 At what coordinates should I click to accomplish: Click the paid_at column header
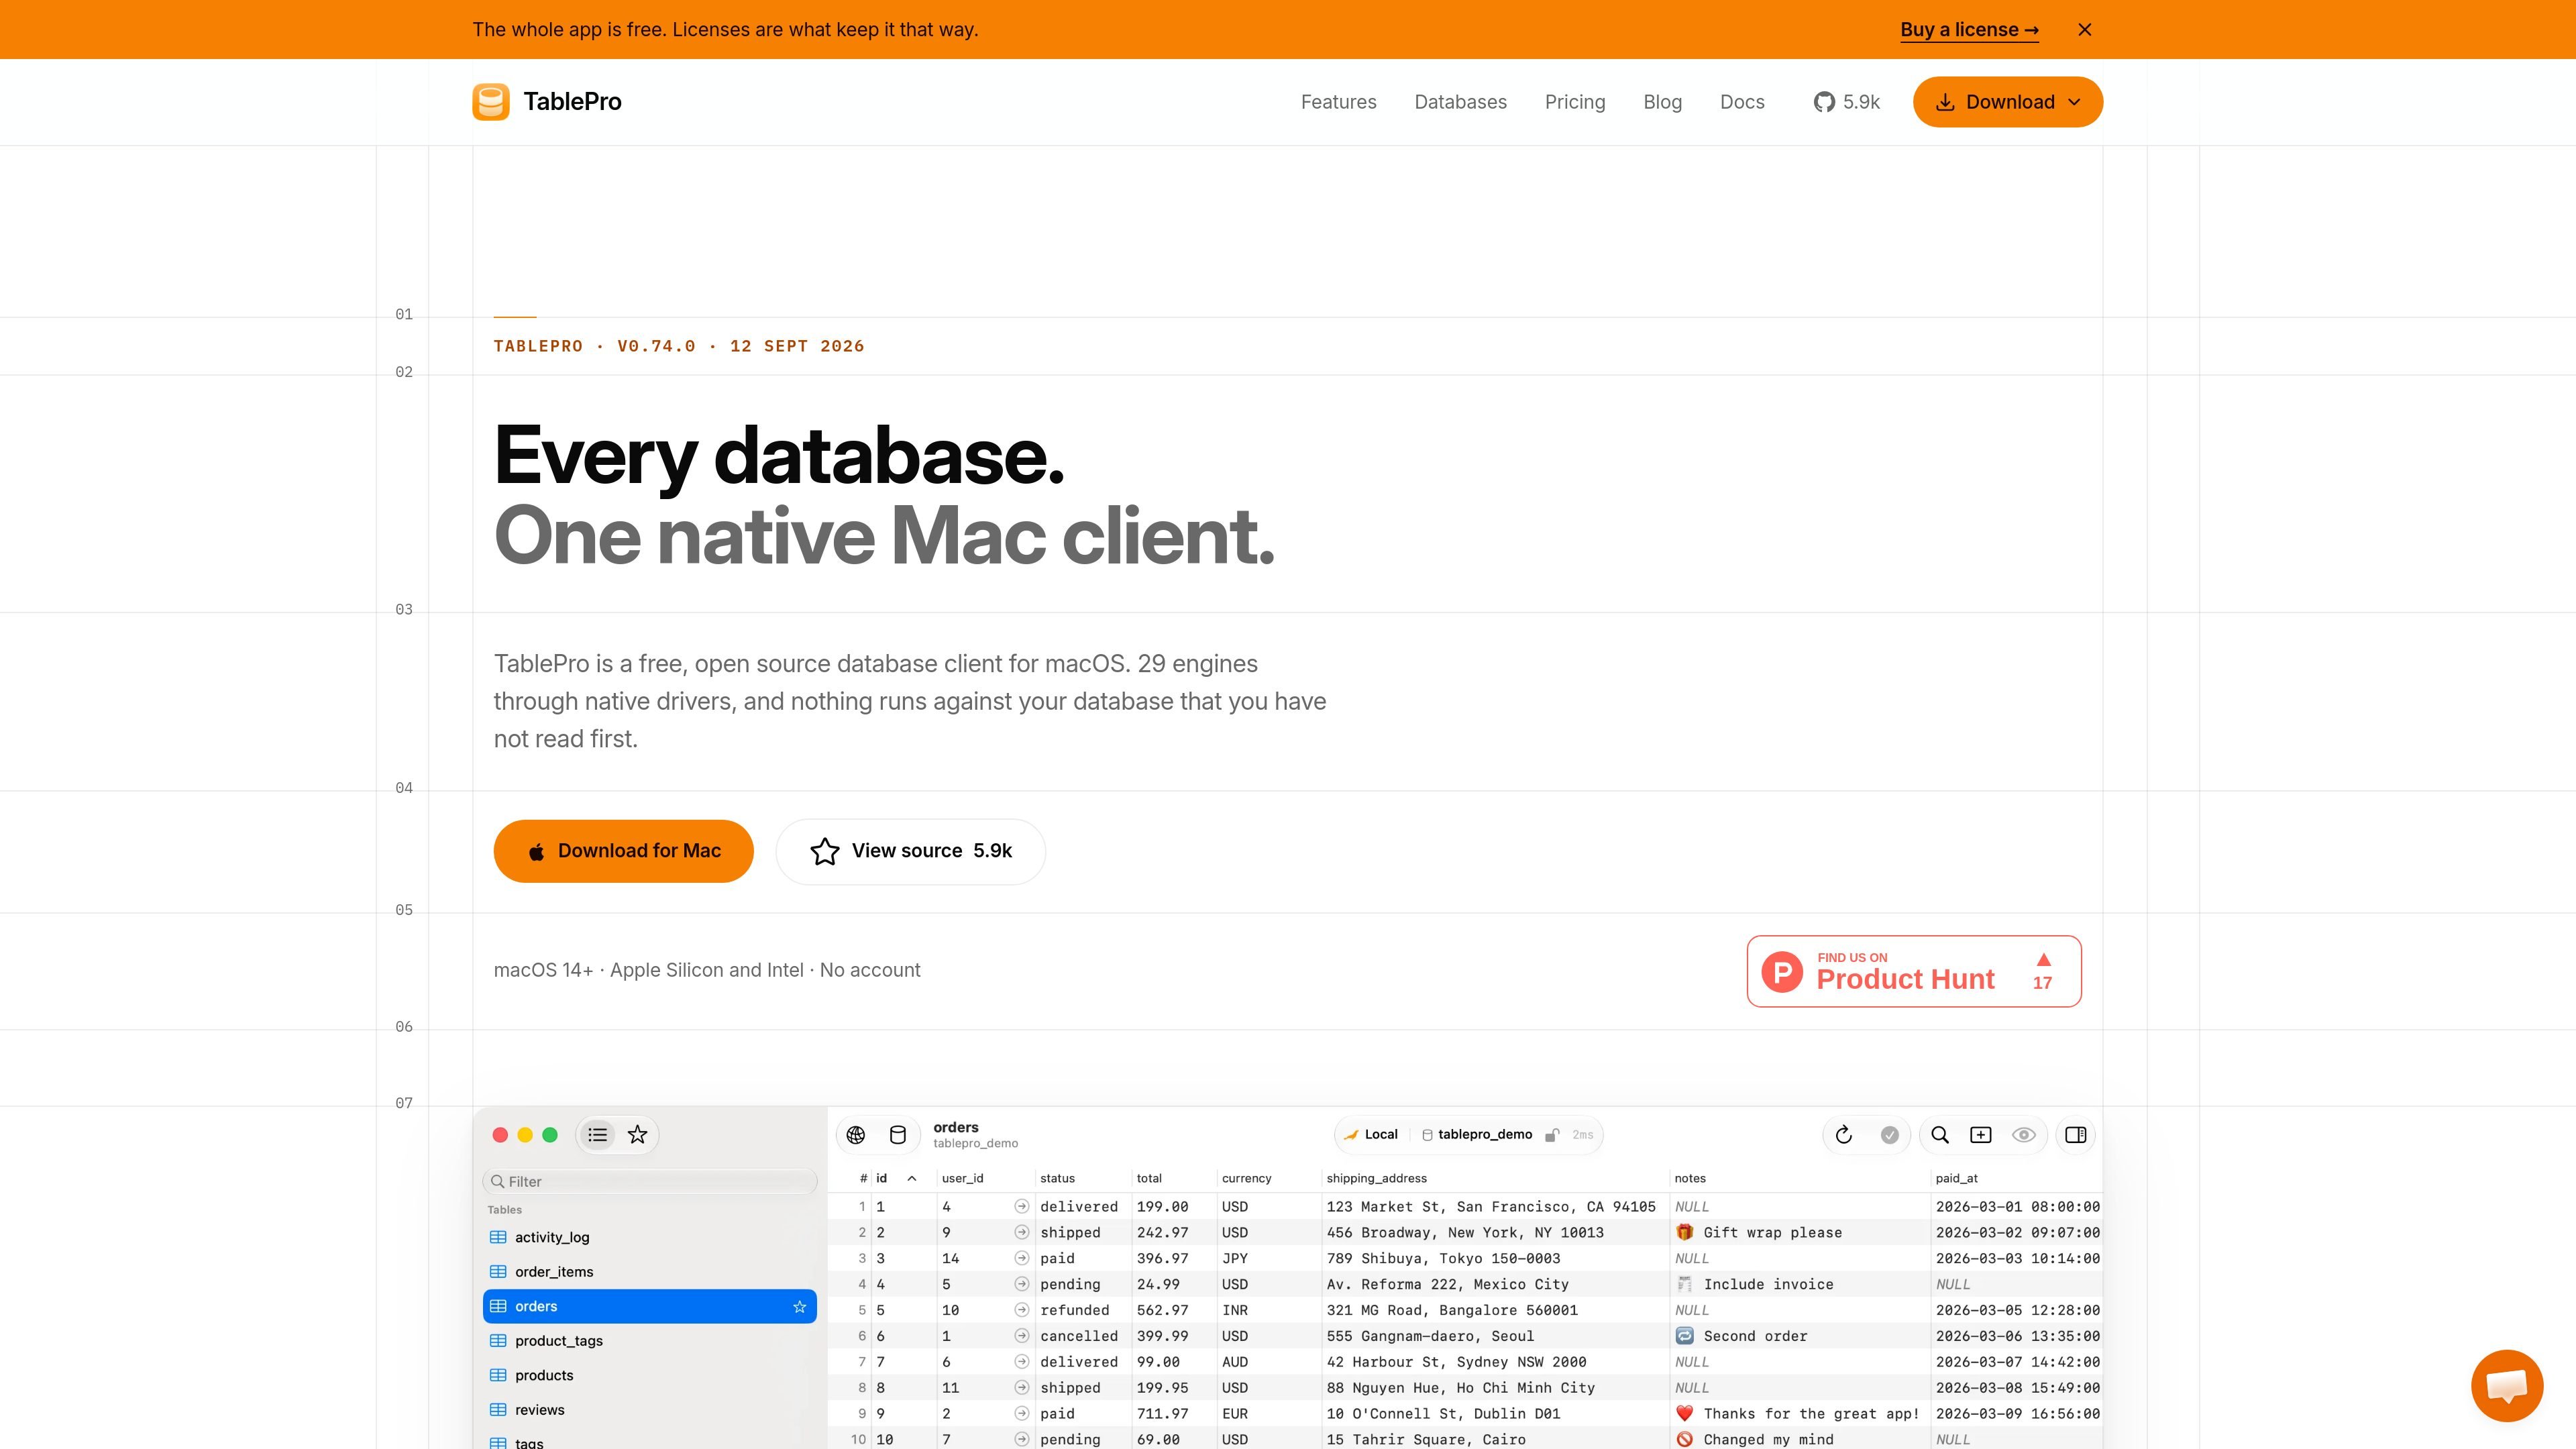tap(1957, 1179)
